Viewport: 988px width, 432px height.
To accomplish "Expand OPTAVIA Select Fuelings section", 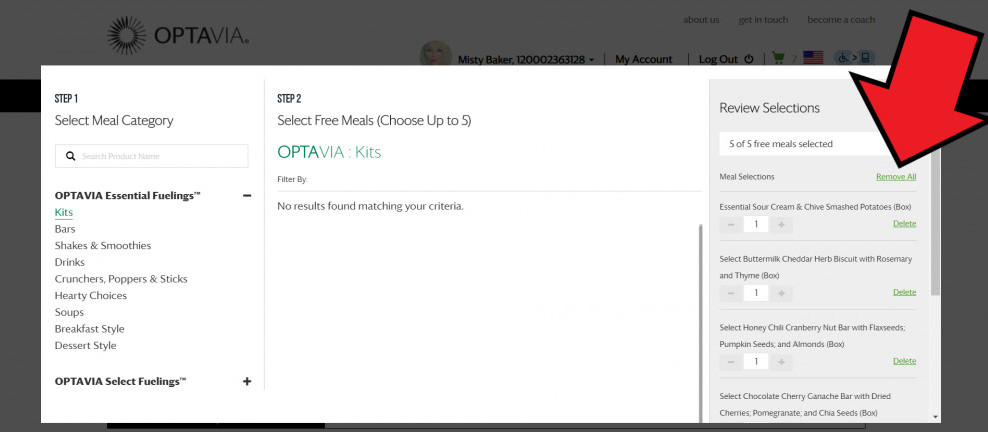I will tap(247, 381).
